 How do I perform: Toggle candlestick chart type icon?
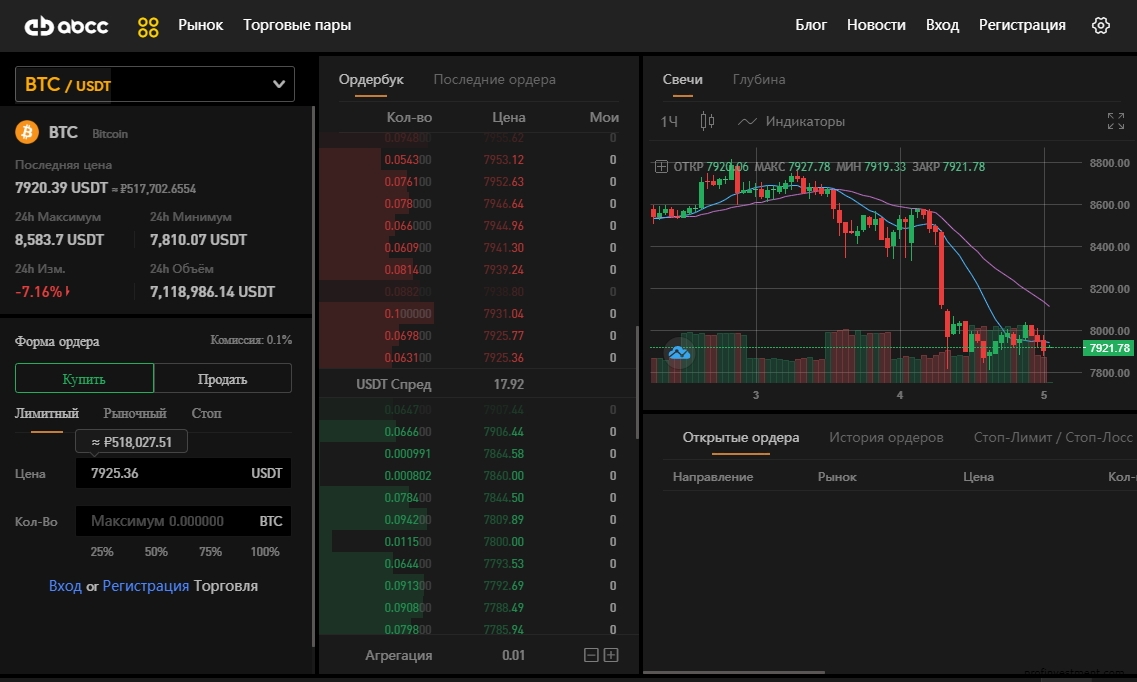[x=707, y=121]
